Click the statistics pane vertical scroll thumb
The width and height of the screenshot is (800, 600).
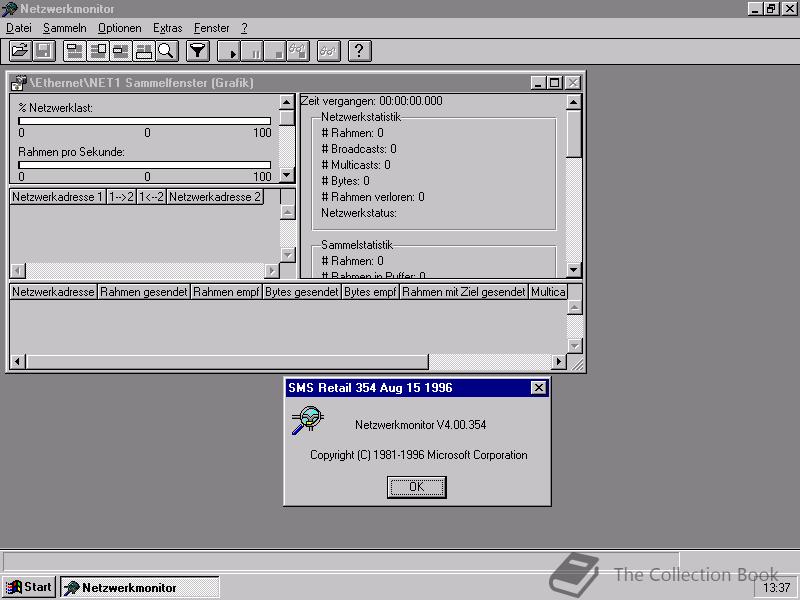574,134
